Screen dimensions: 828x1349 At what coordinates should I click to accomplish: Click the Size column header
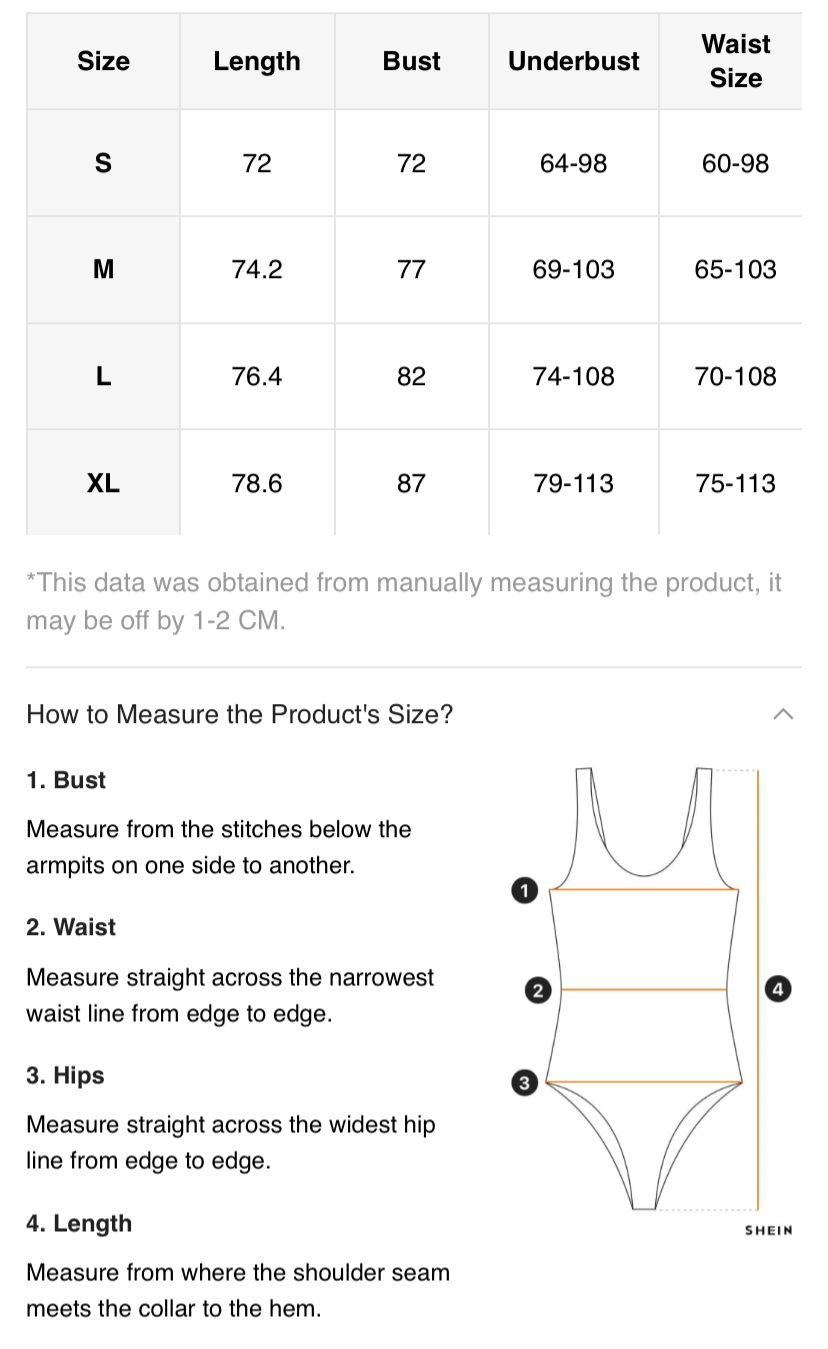pos(103,61)
